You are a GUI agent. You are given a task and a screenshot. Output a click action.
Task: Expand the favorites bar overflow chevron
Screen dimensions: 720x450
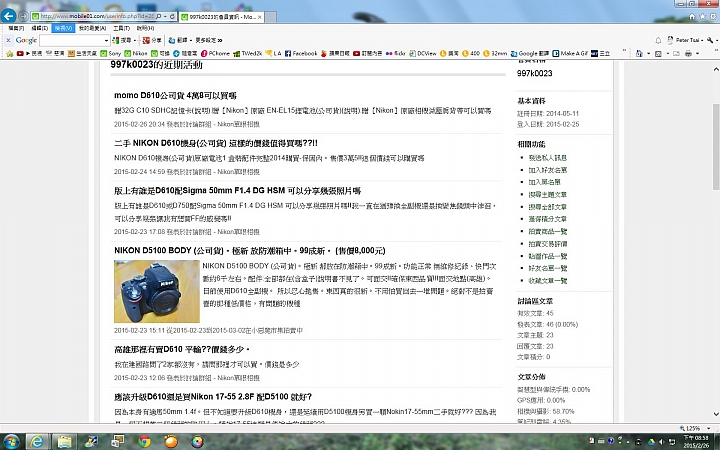624,50
